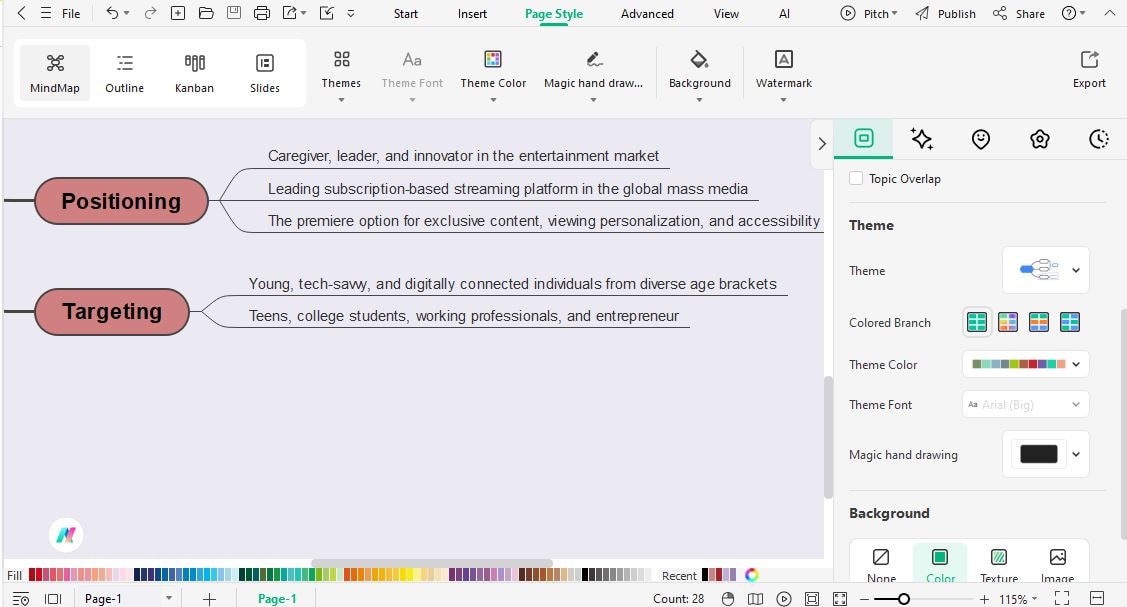Select the fourth Colored Branch style
The height and width of the screenshot is (607, 1127).
click(x=1070, y=322)
